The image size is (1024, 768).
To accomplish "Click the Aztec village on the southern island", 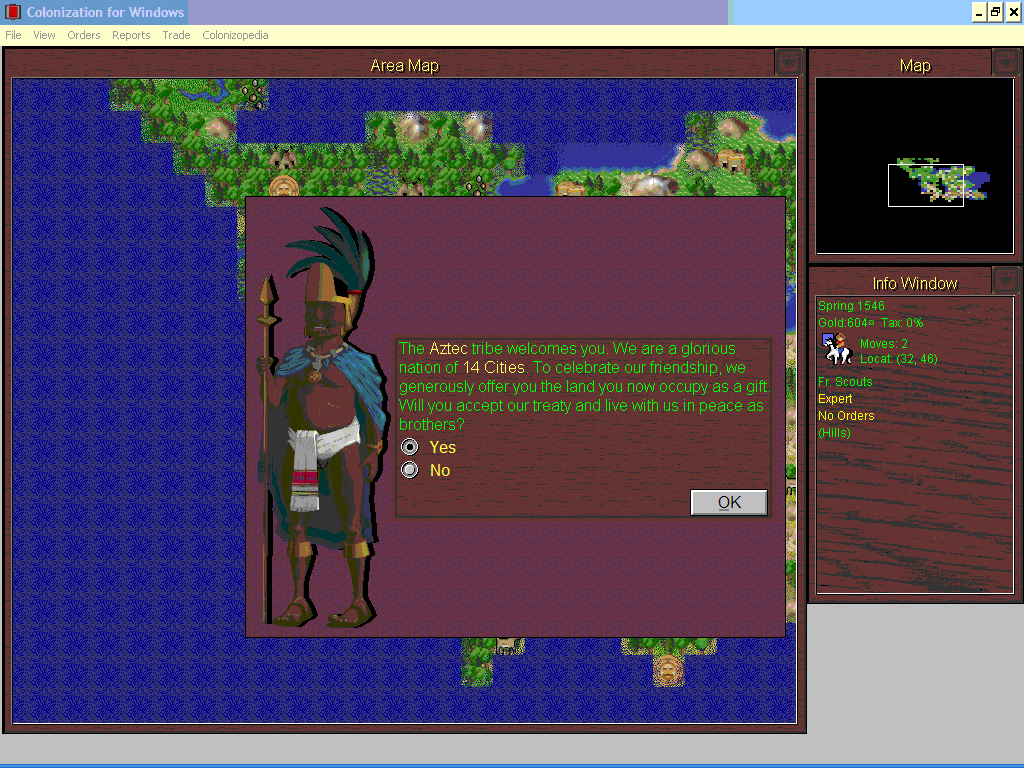I will click(x=667, y=670).
